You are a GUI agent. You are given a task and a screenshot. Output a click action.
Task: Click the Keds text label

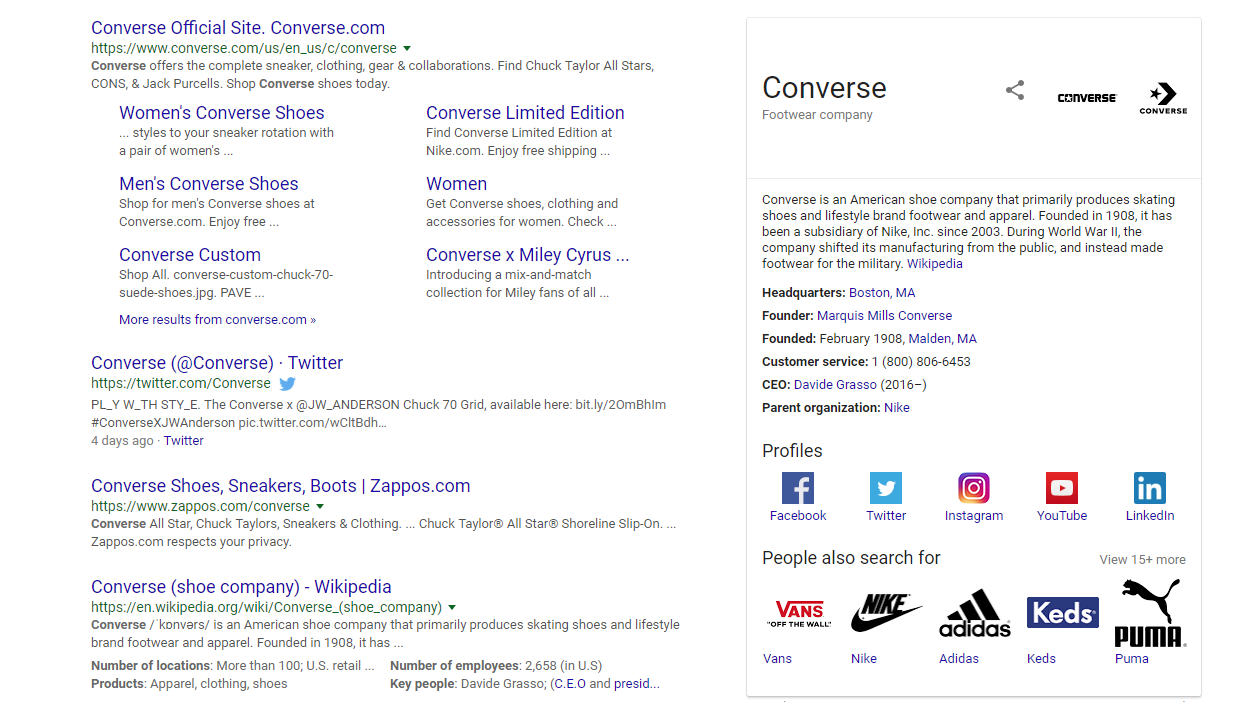click(x=1041, y=659)
